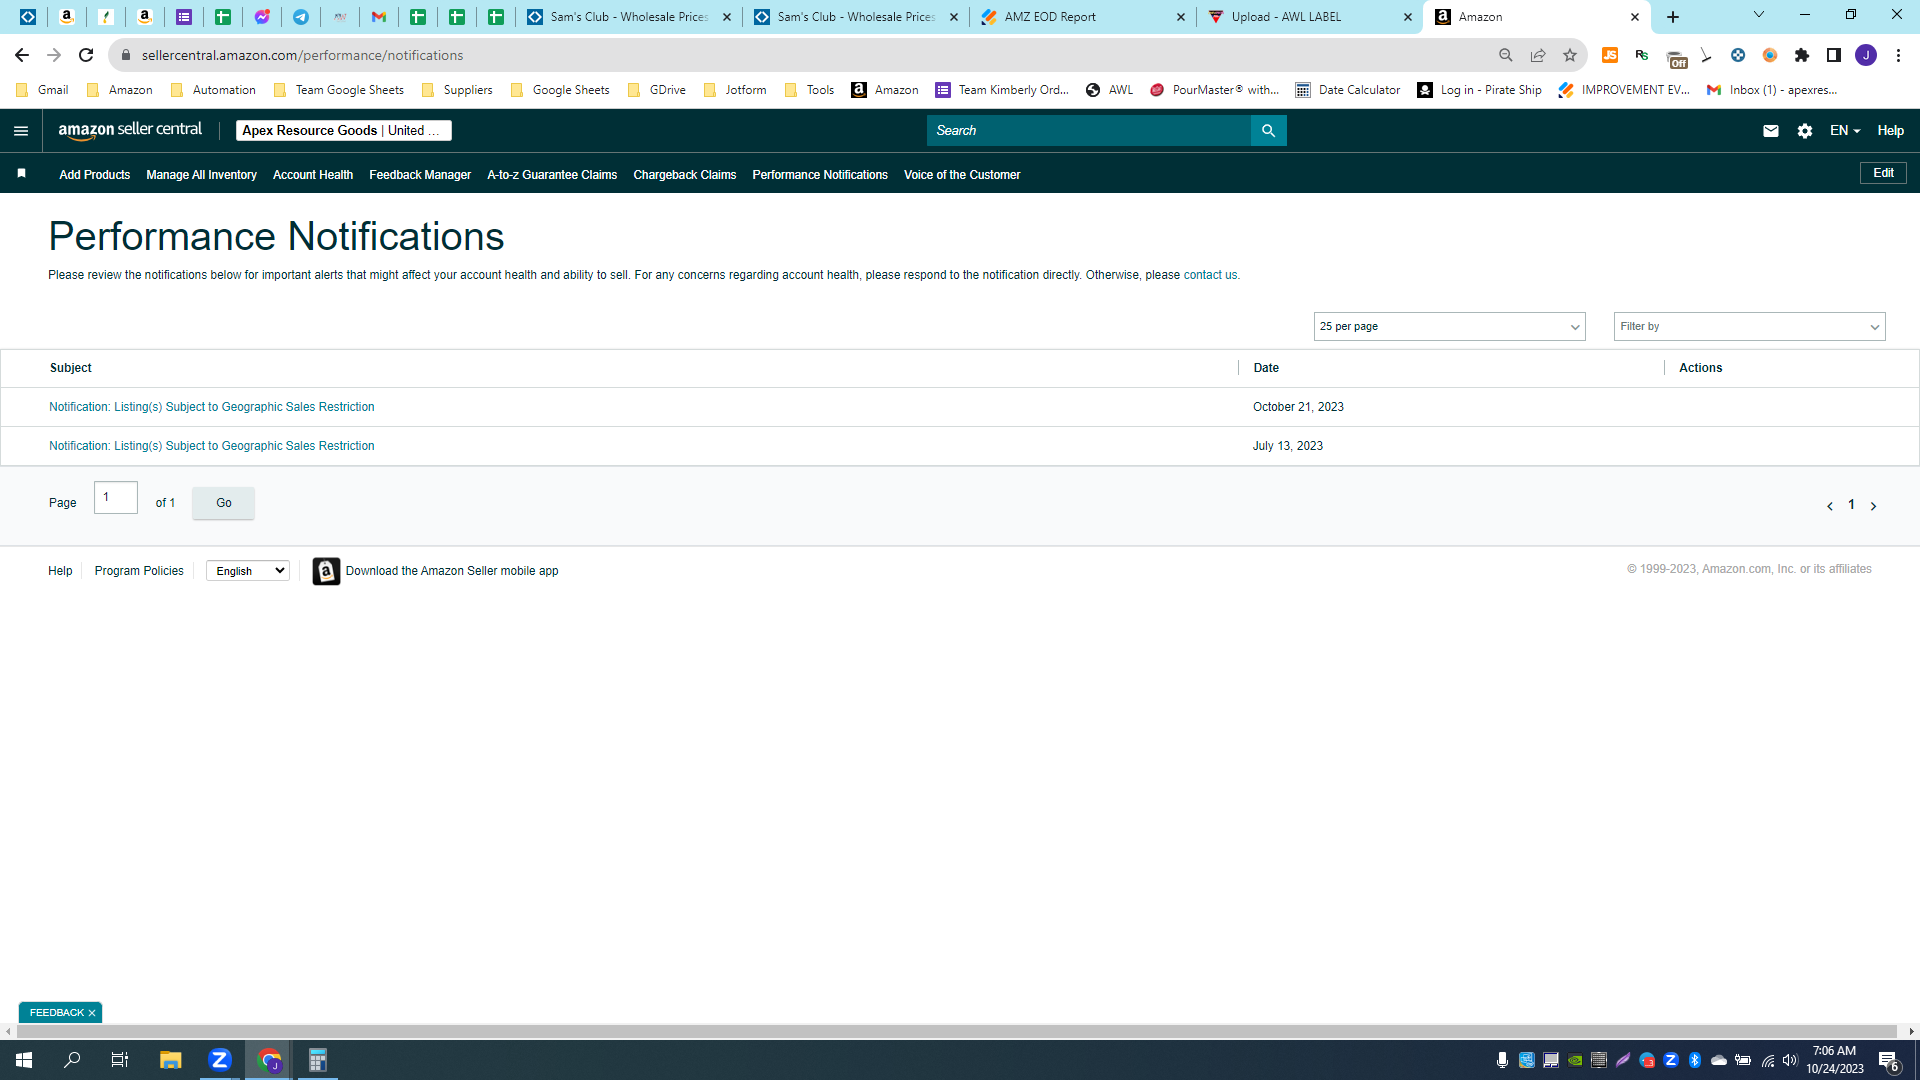Click the amazon seller central logo

pos(130,130)
